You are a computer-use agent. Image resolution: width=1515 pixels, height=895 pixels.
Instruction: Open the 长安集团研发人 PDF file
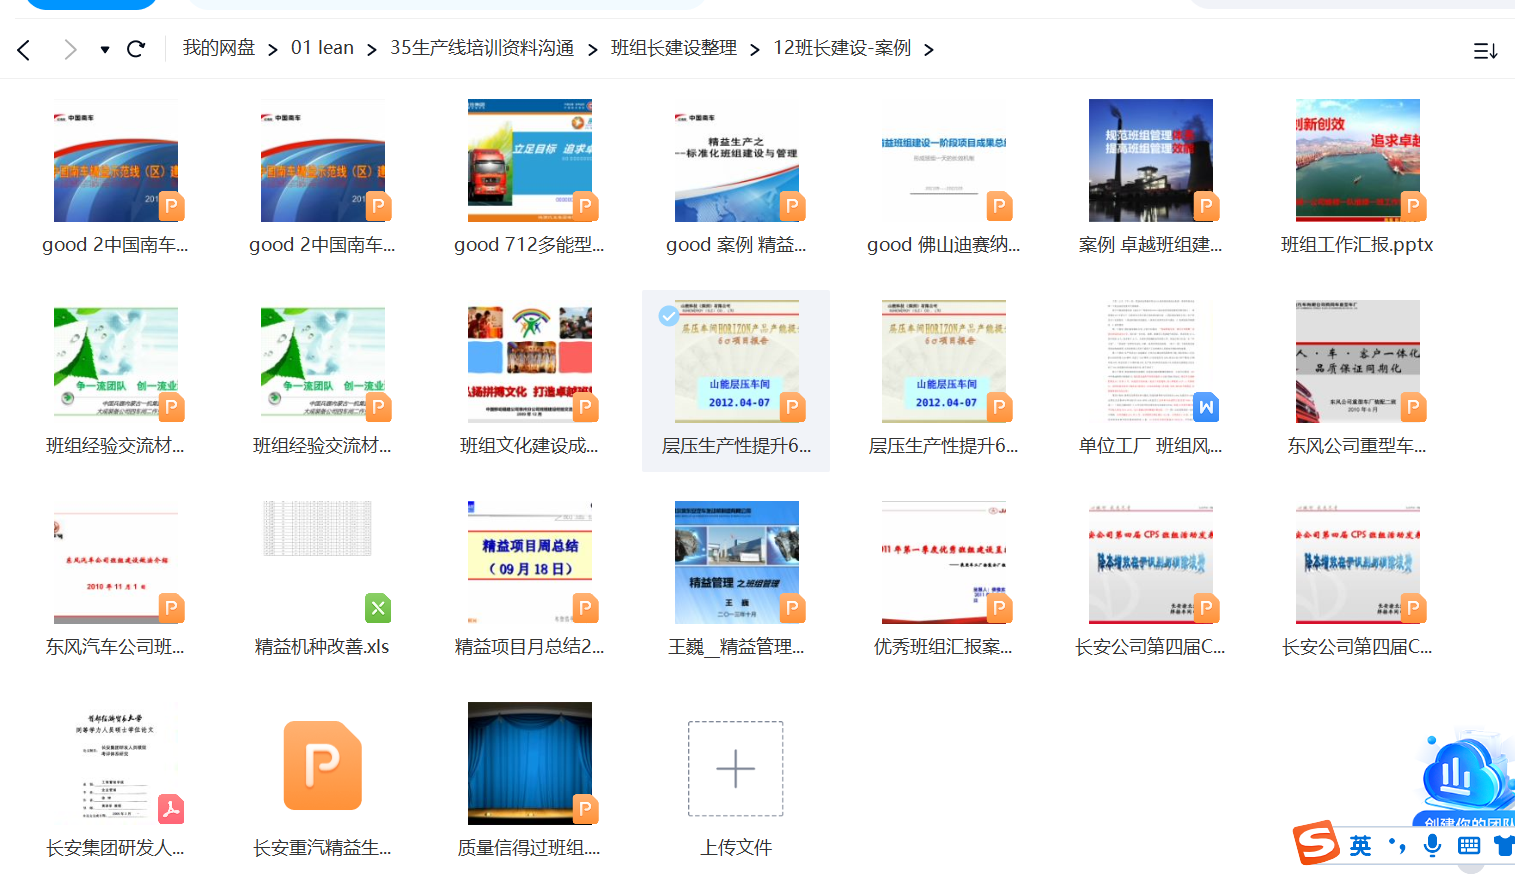116,763
